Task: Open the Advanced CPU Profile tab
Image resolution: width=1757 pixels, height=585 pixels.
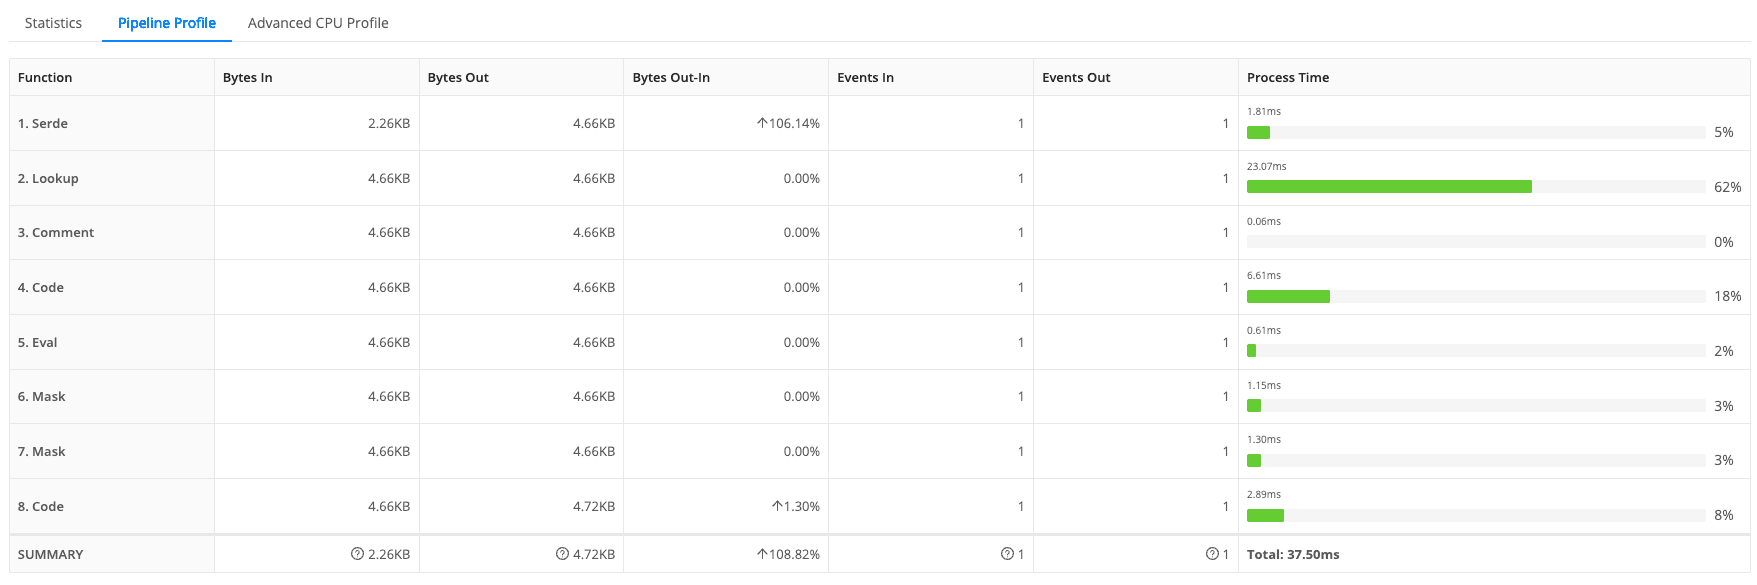Action: (318, 23)
